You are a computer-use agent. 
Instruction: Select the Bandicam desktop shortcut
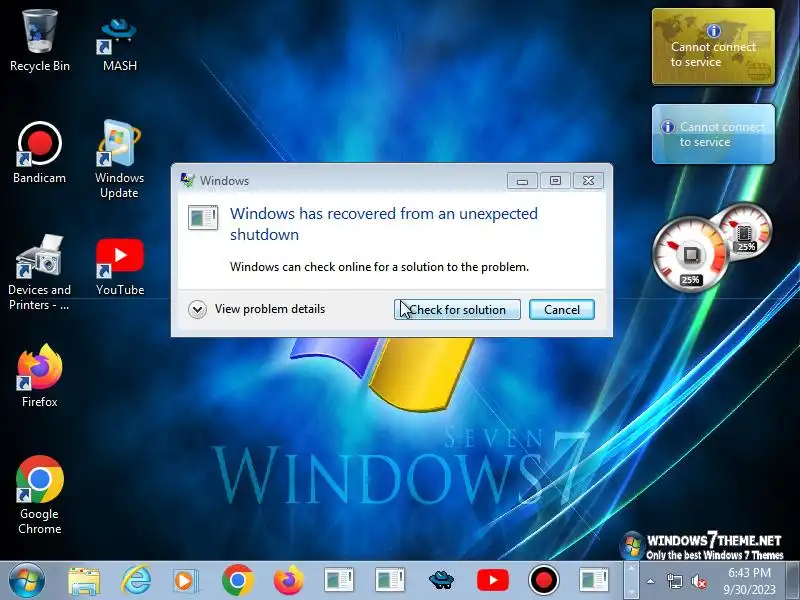pos(39,152)
